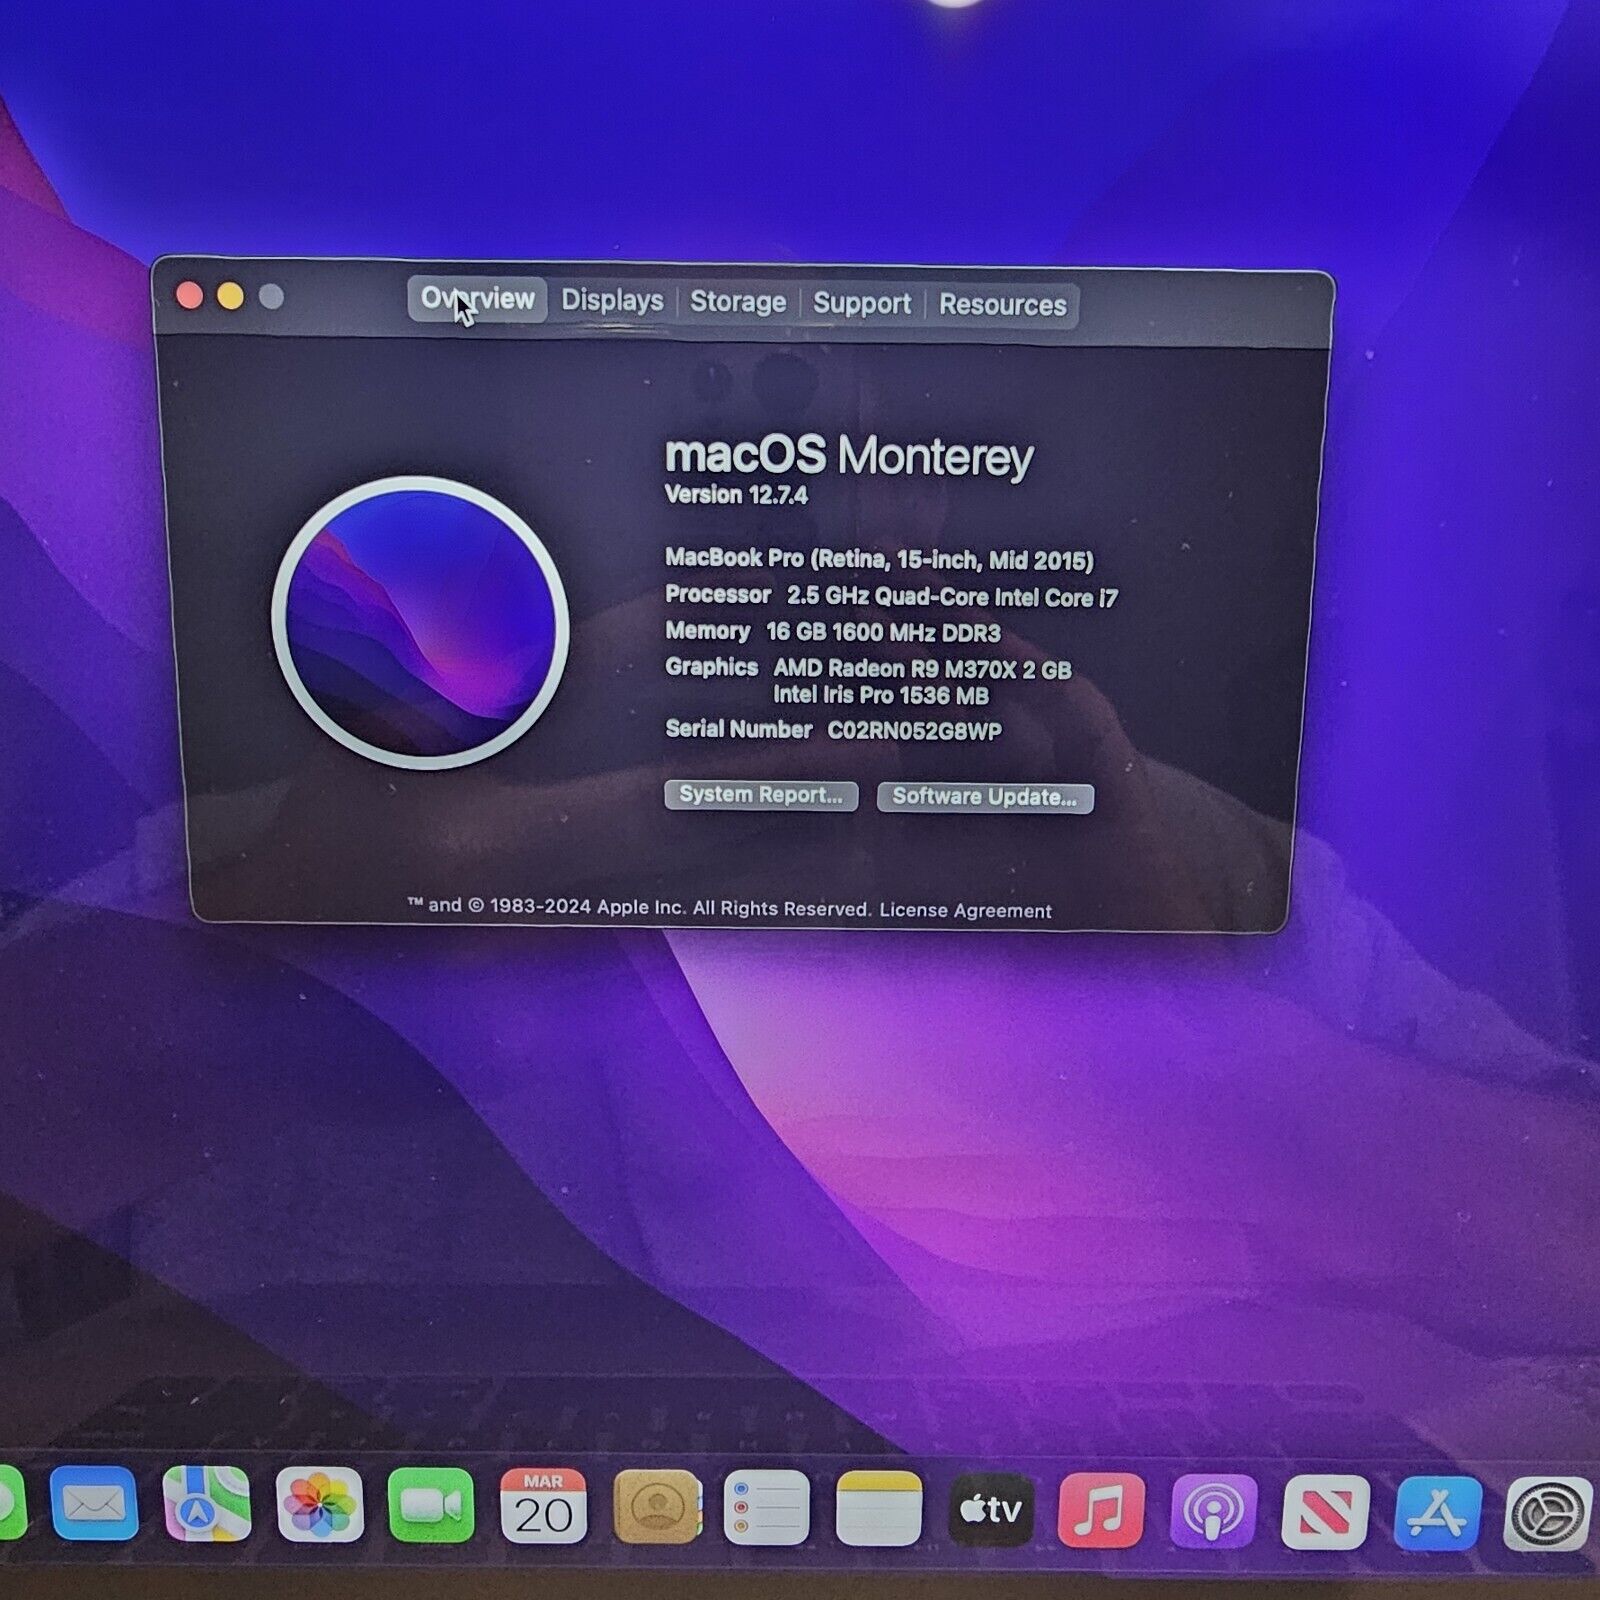The width and height of the screenshot is (1600, 1600).
Task: Open the News app icon
Action: 1326,1513
